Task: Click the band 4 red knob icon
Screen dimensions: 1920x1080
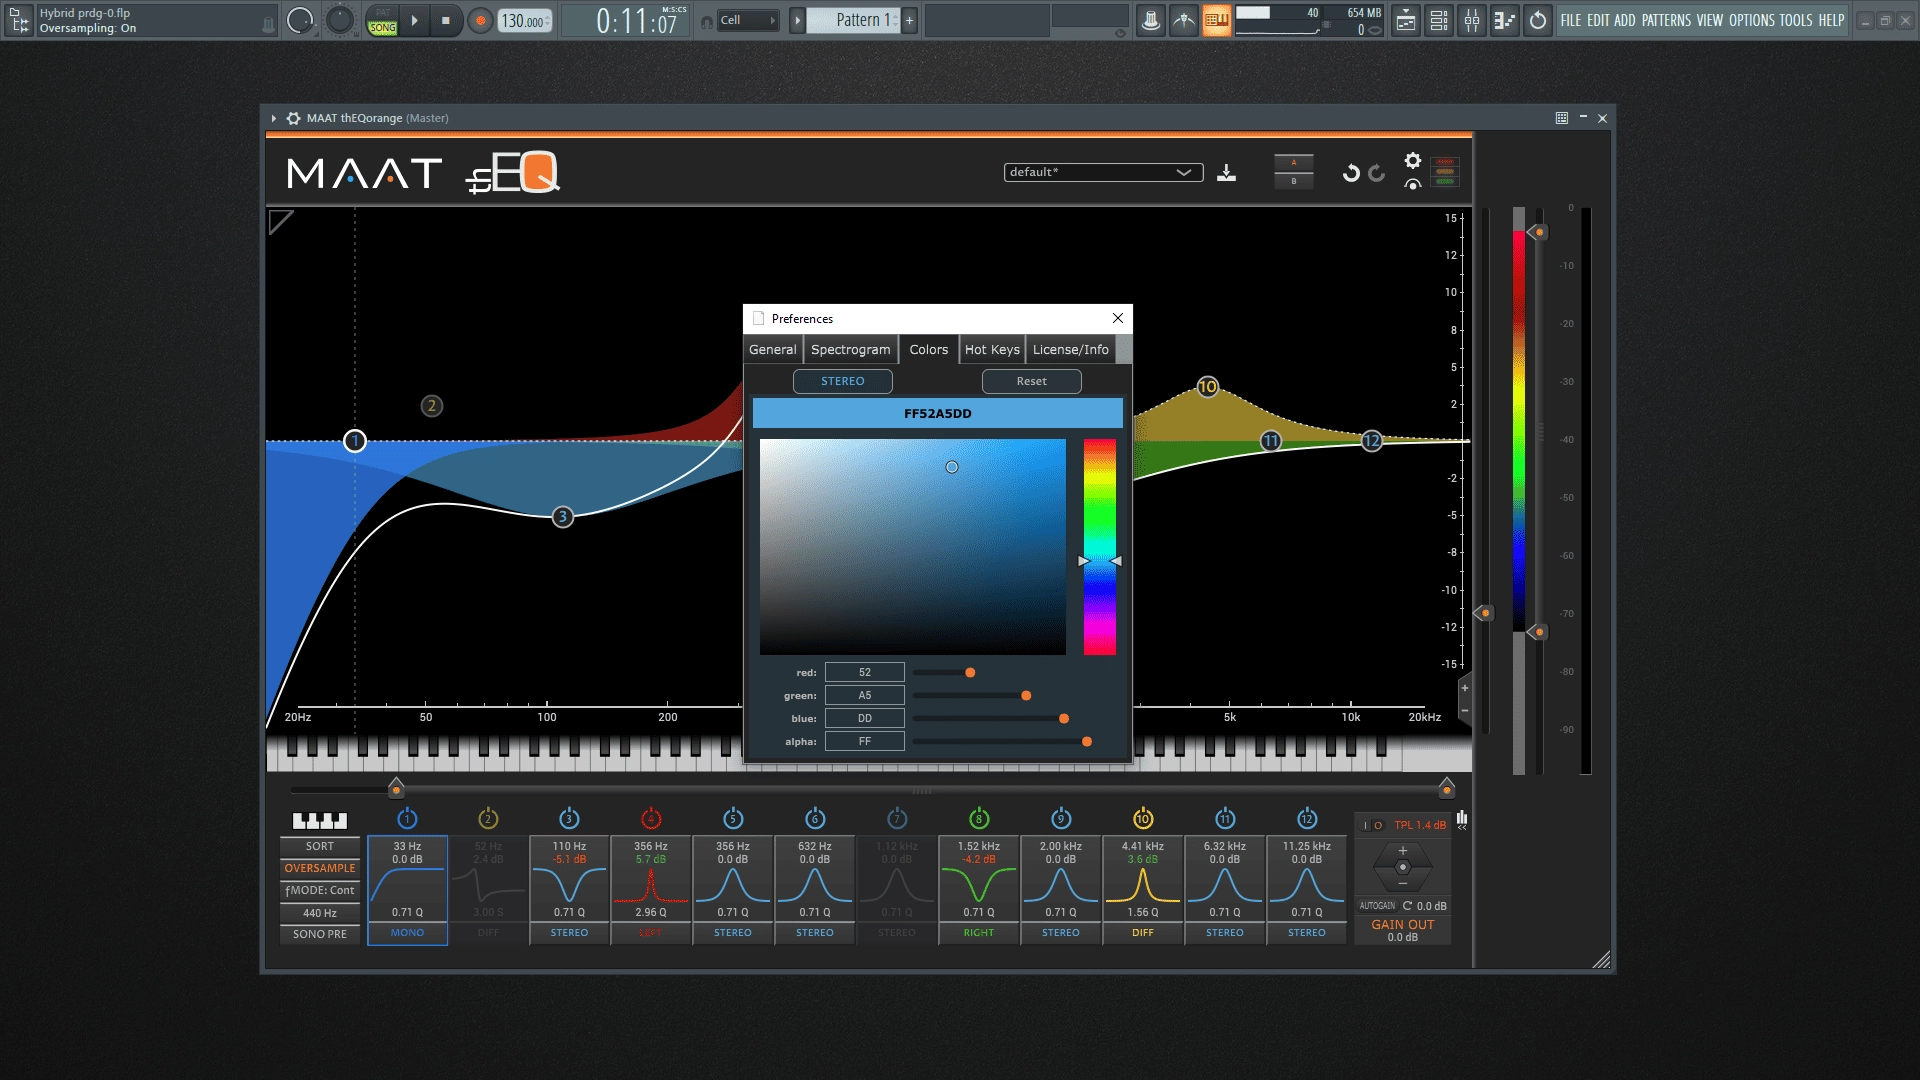Action: pos(651,819)
